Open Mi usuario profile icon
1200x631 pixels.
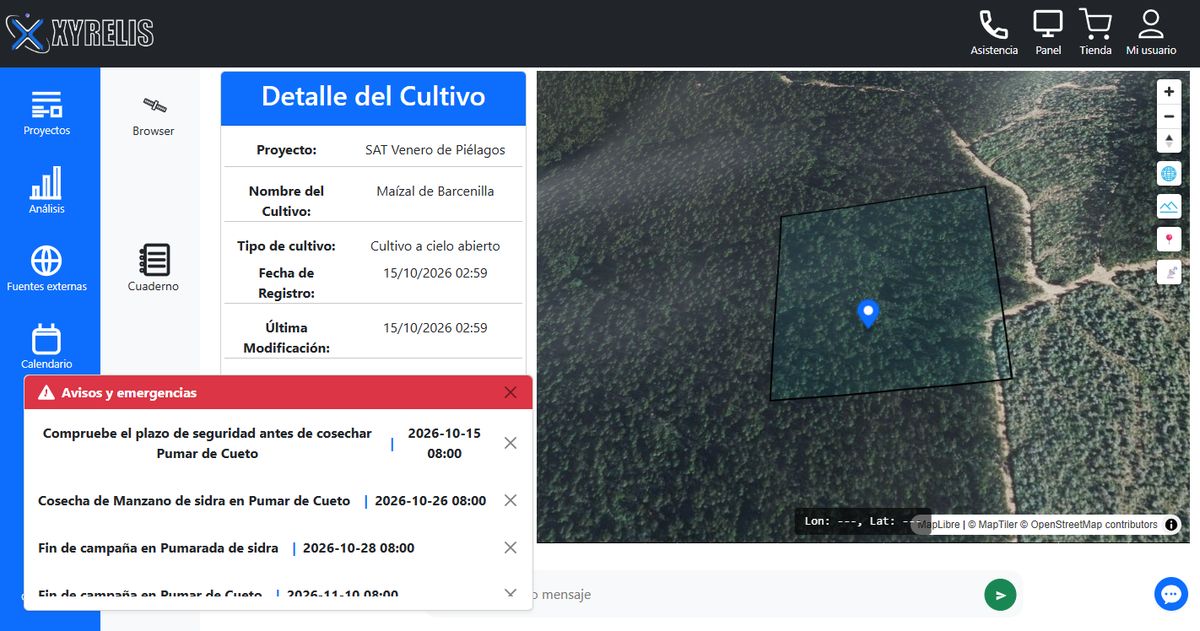click(x=1151, y=32)
